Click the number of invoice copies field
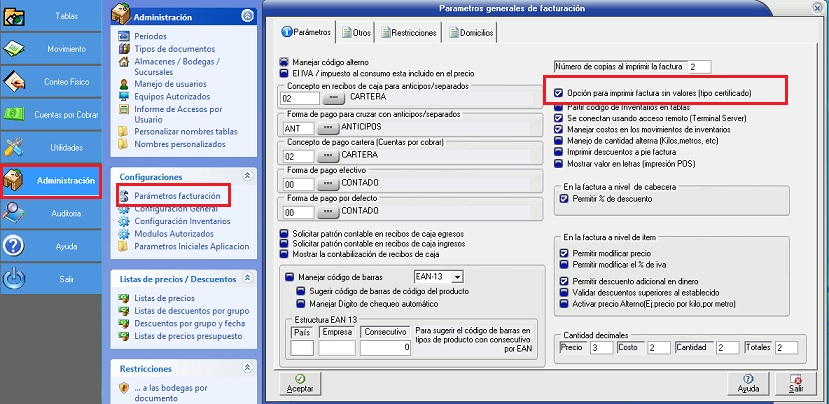 [698, 66]
